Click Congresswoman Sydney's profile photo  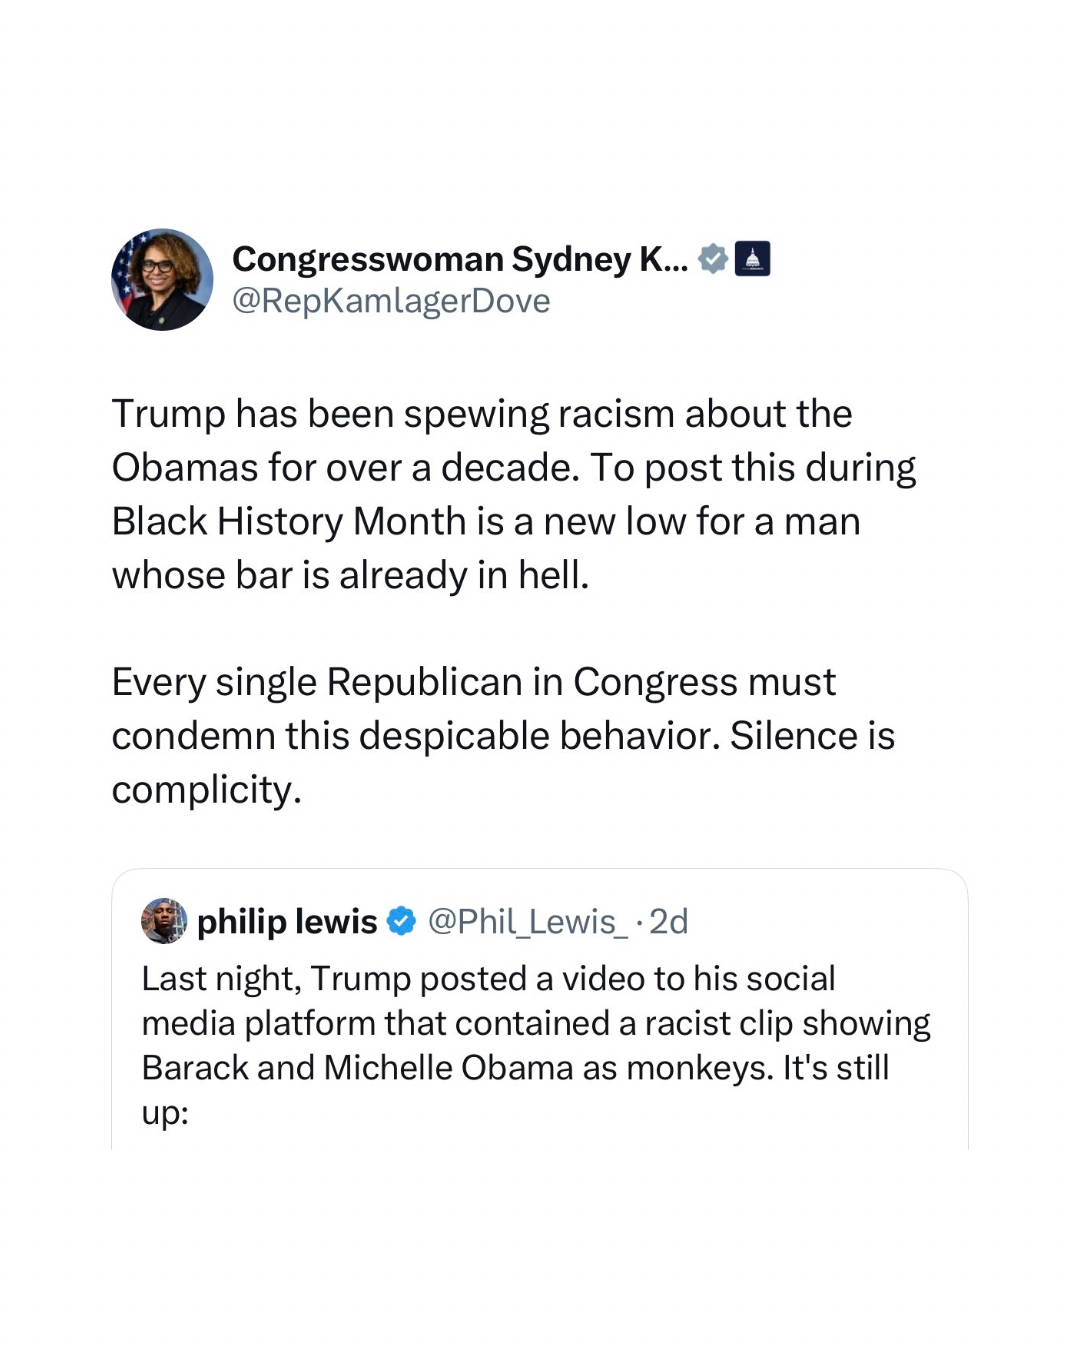[x=162, y=280]
